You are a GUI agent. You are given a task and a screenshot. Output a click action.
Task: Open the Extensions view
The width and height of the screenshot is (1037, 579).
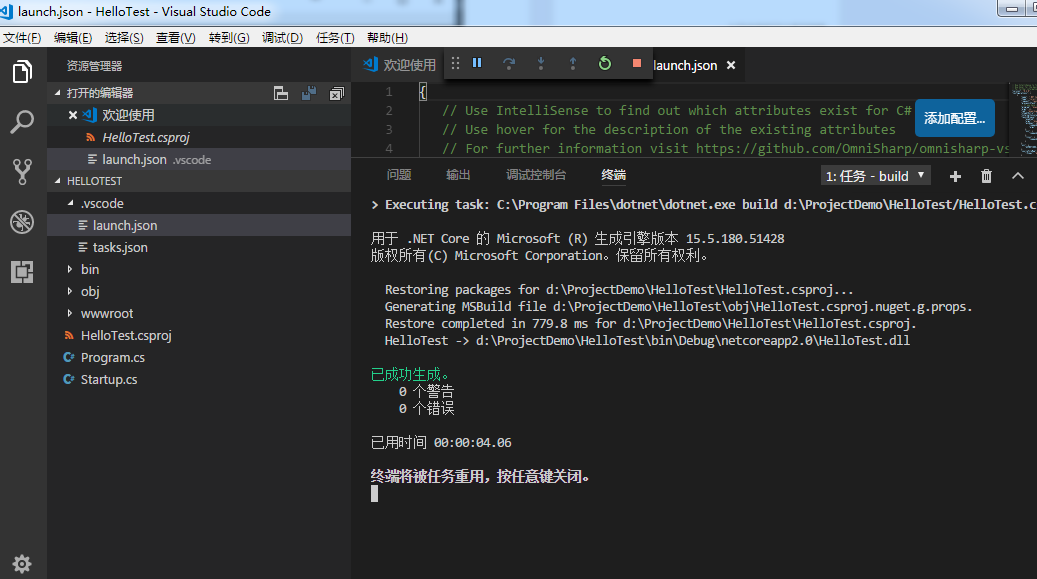22,271
